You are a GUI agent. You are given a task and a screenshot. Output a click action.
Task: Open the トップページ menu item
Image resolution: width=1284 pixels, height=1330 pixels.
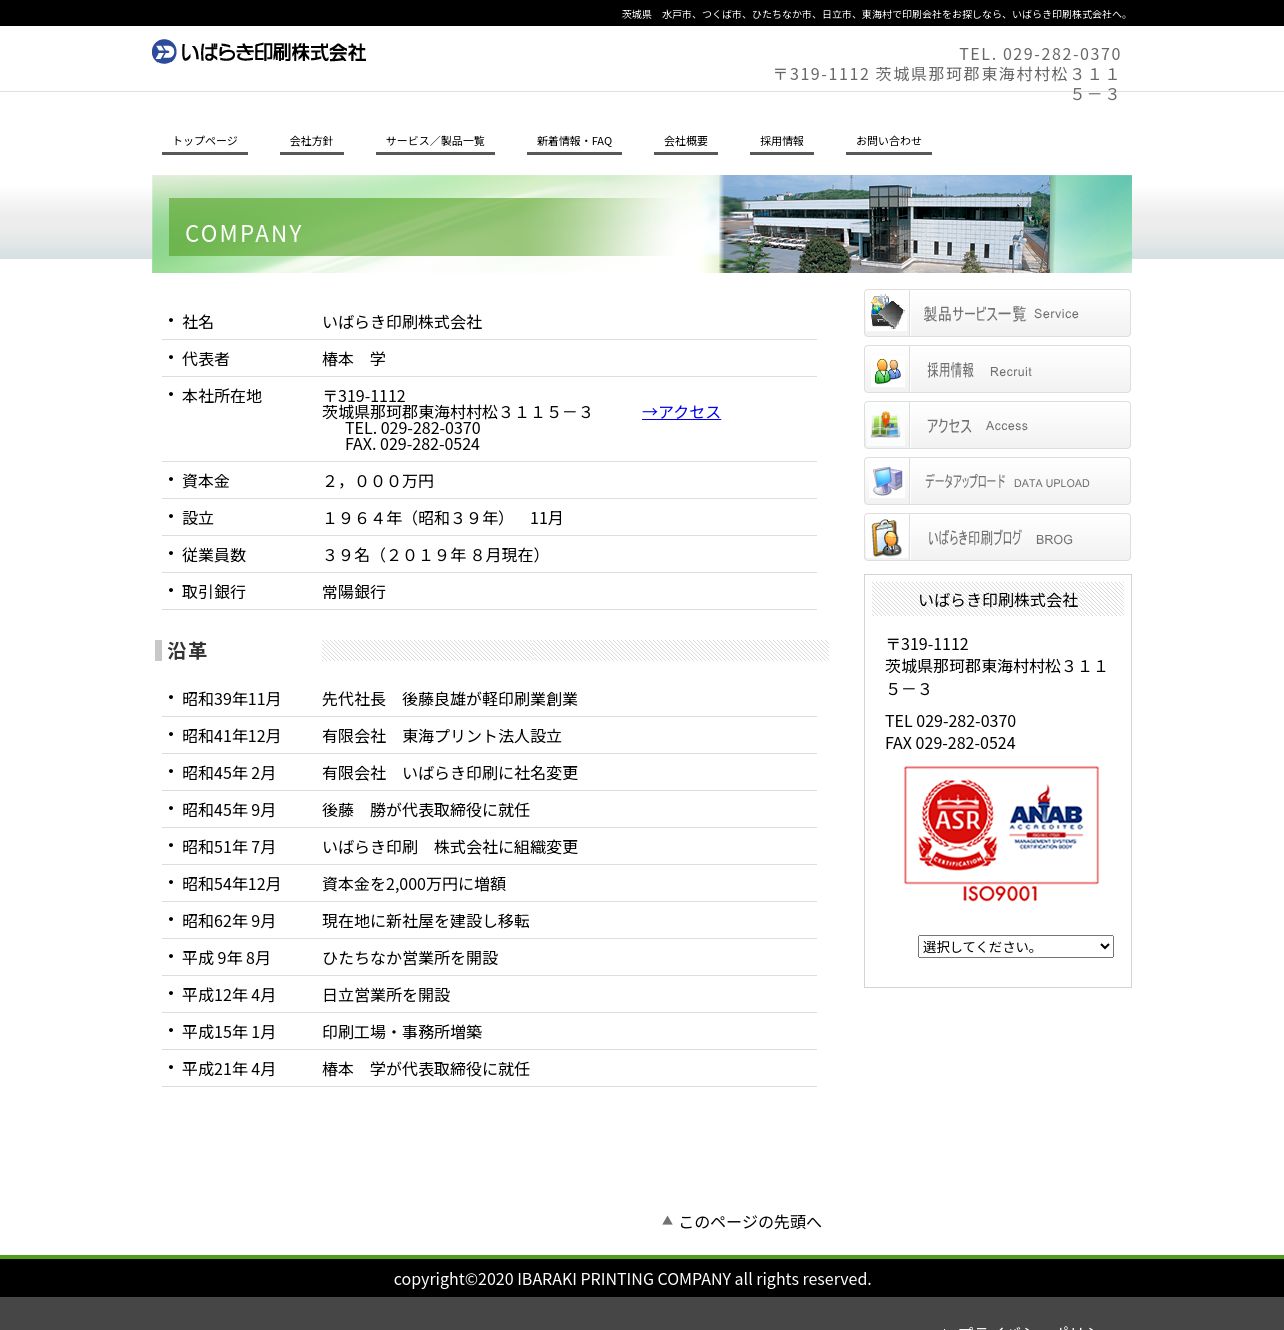205,141
